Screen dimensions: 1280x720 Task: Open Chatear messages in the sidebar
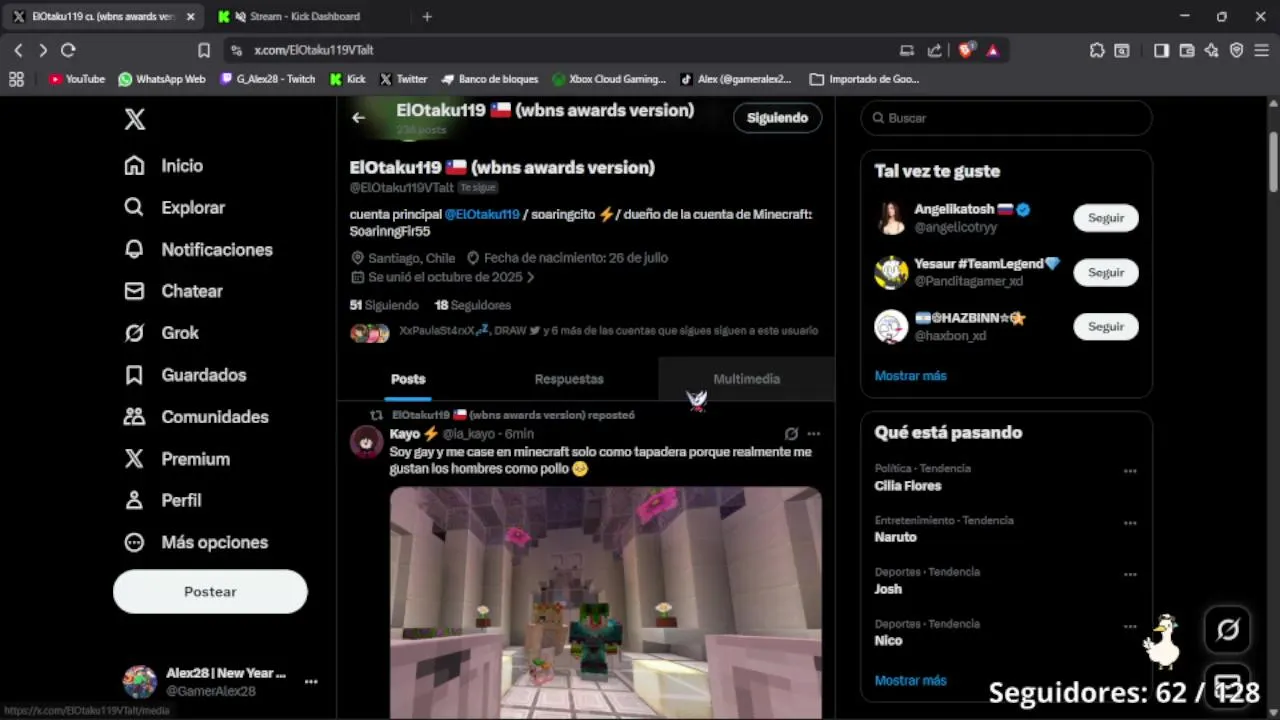click(173, 291)
